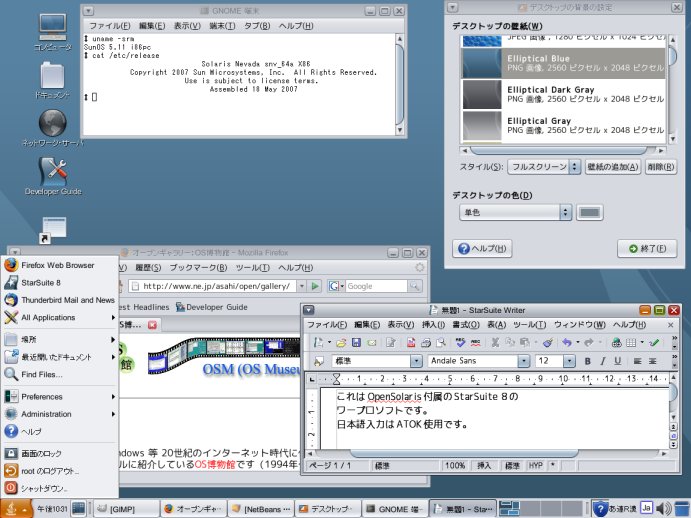Screen dimensions: 691x518
Task: Open ファイル menu in StarSuite Writer
Action: pyautogui.click(x=327, y=325)
